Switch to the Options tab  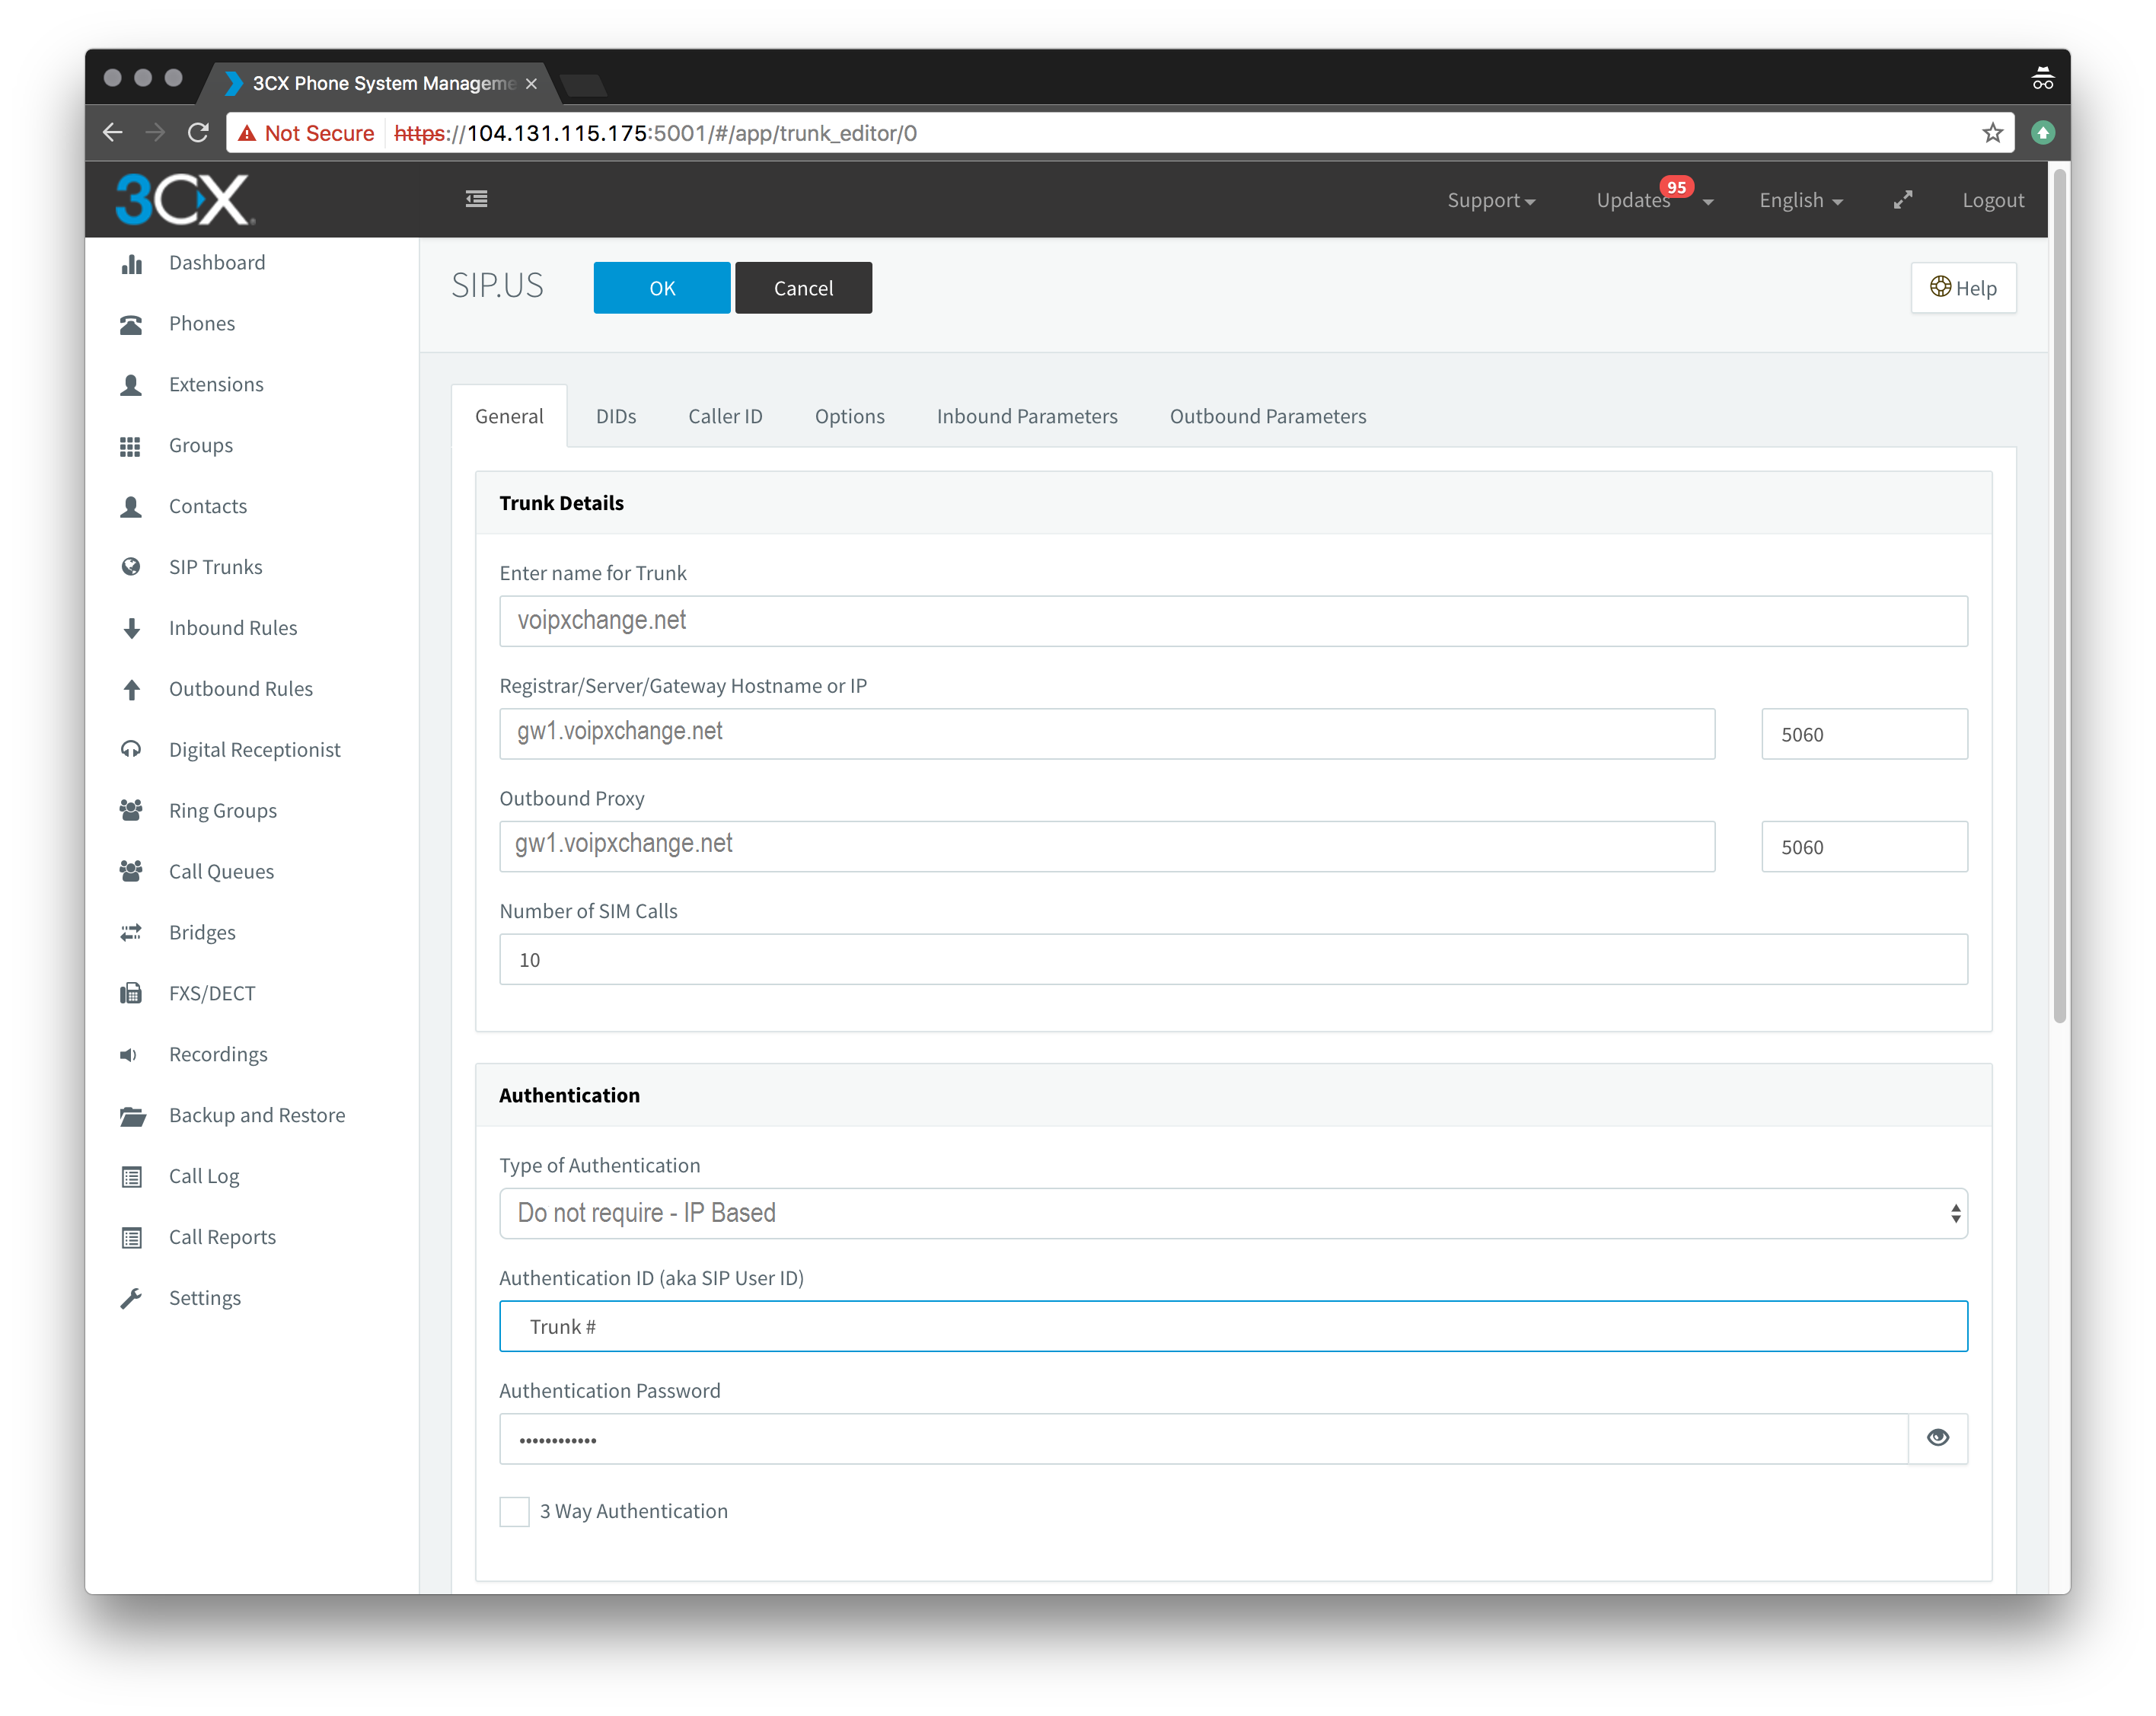click(x=849, y=416)
